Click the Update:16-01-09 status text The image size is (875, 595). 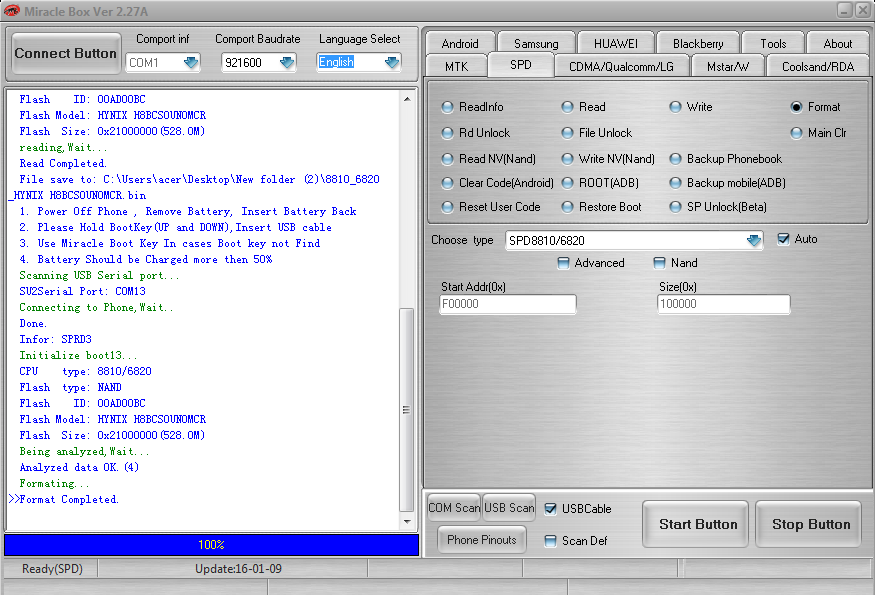click(x=238, y=569)
